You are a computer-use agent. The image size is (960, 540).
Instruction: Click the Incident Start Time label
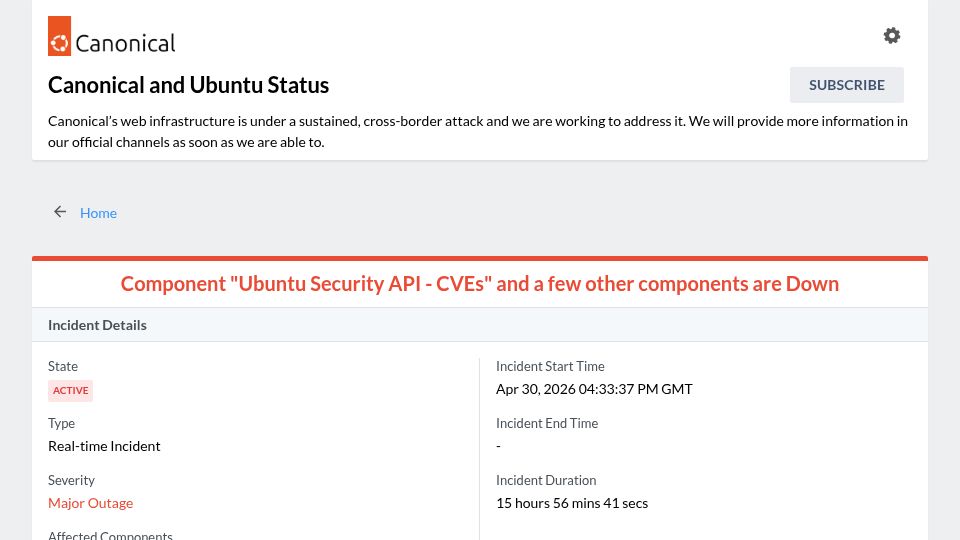[x=550, y=366]
